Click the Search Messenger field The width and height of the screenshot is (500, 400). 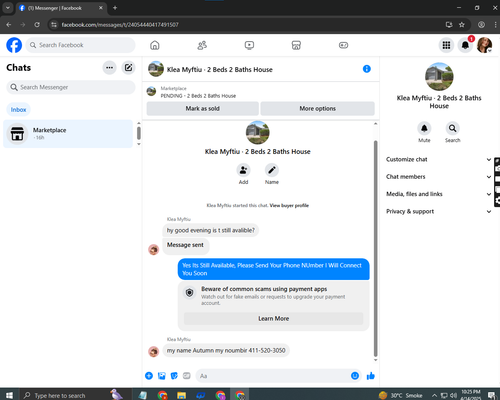[71, 87]
